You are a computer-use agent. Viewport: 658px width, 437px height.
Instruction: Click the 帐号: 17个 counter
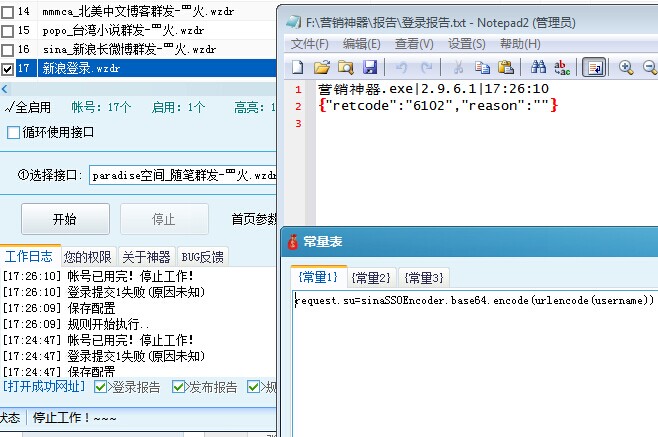[x=101, y=107]
